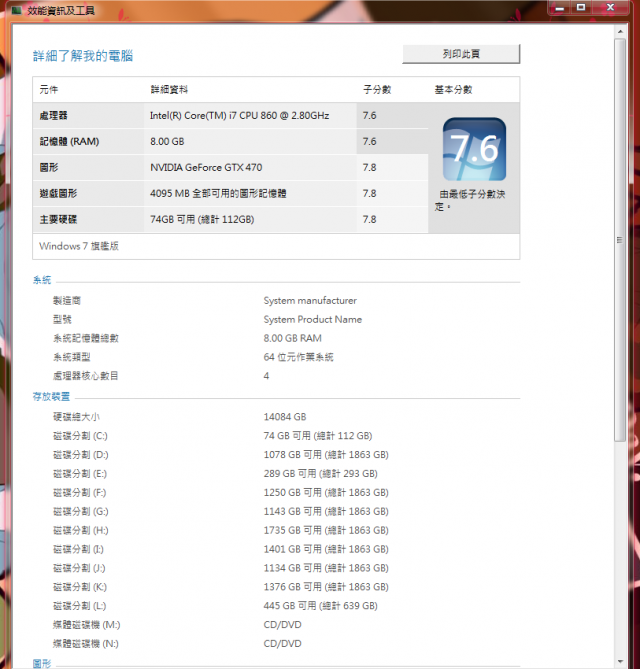Click the 詳細了解我的電腦 heading
The image size is (640, 670).
coord(83,56)
